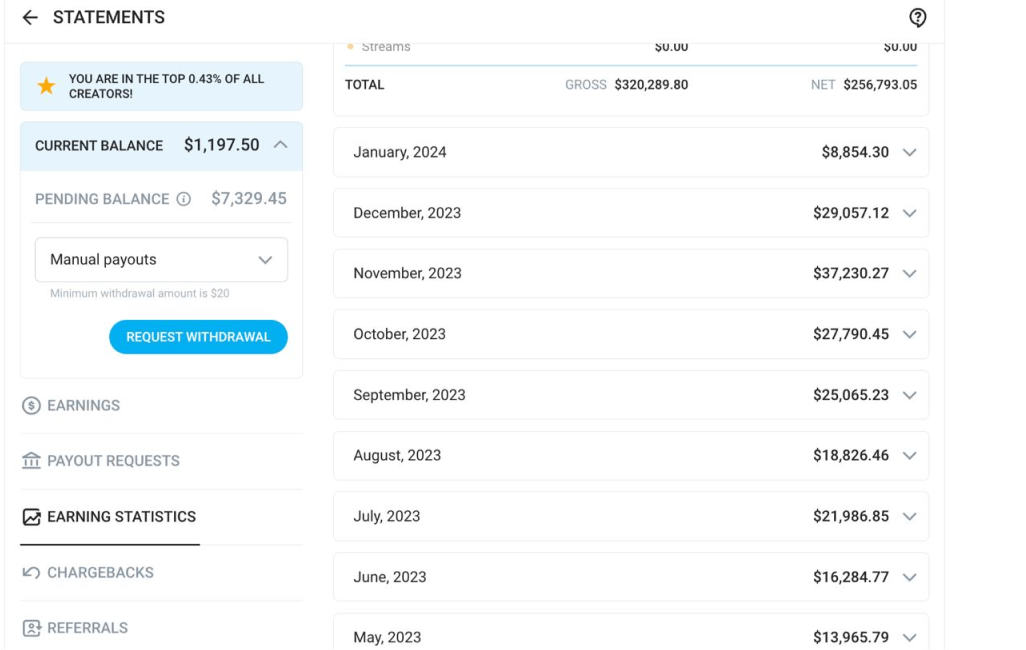Screen dimensions: 1026x650
Task: Click the Request Withdrawal button
Action: coord(198,337)
